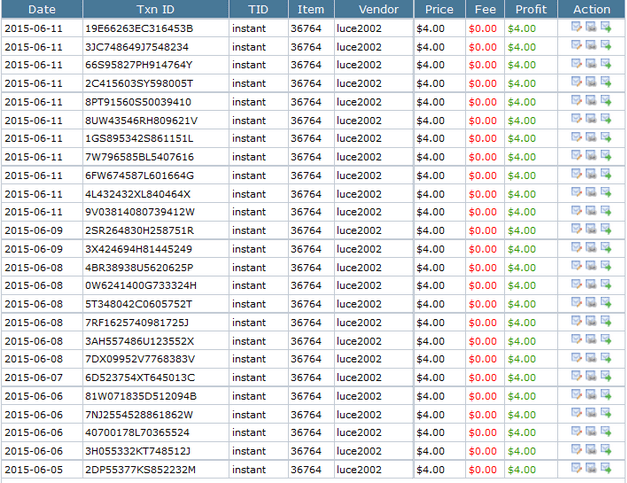
Task: Click instant TID in row 5T348042C0605752T
Action: pyautogui.click(x=249, y=304)
